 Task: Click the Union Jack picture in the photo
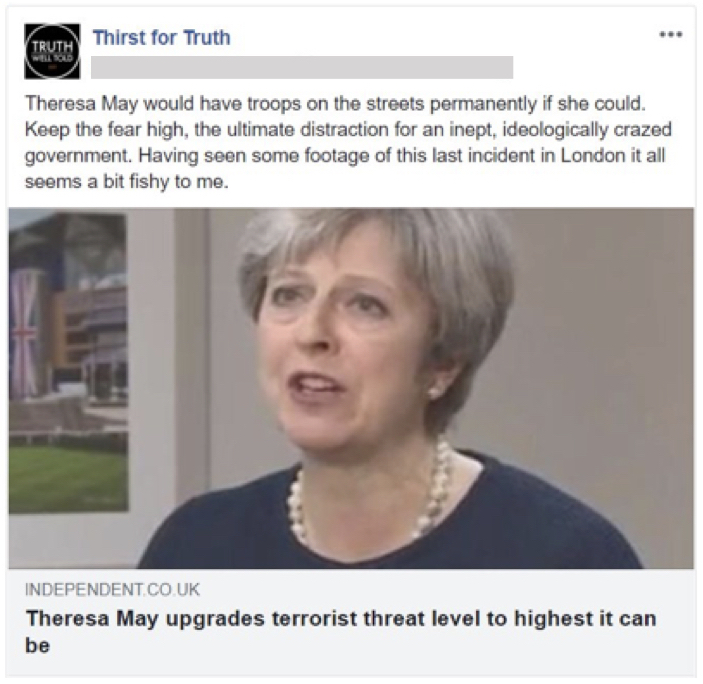(23, 334)
